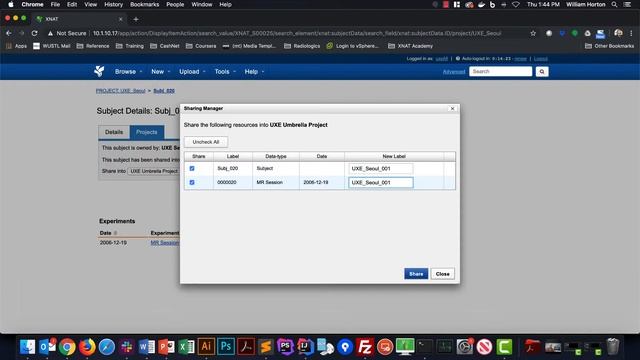
Task: Open the Subj_020 breadcrumb link
Action: (164, 91)
